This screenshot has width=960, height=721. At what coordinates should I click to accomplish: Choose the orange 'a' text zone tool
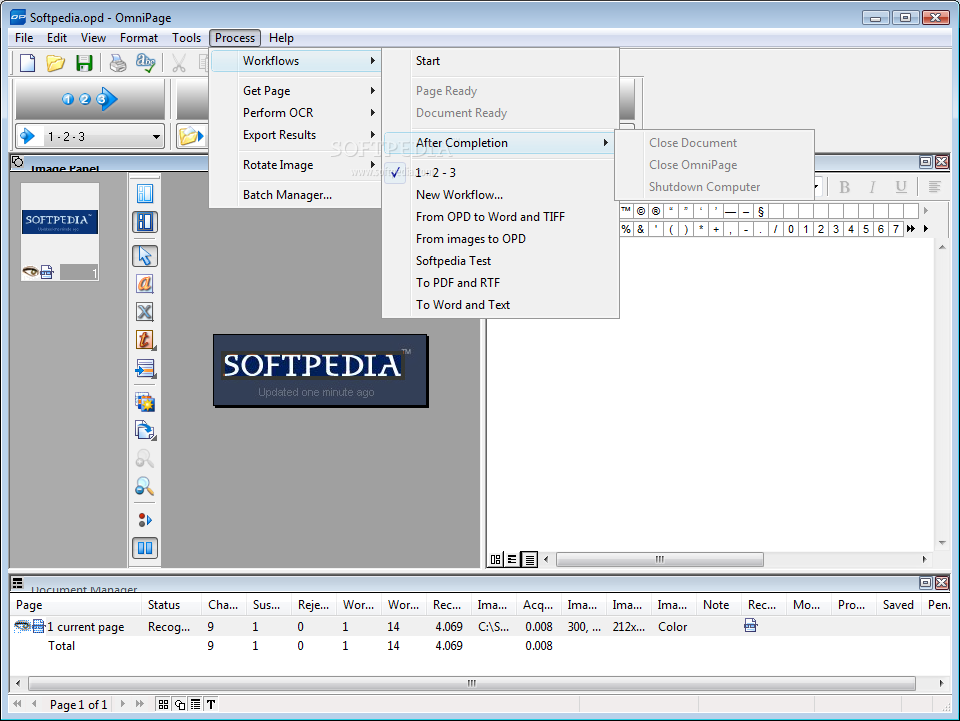pyautogui.click(x=145, y=283)
